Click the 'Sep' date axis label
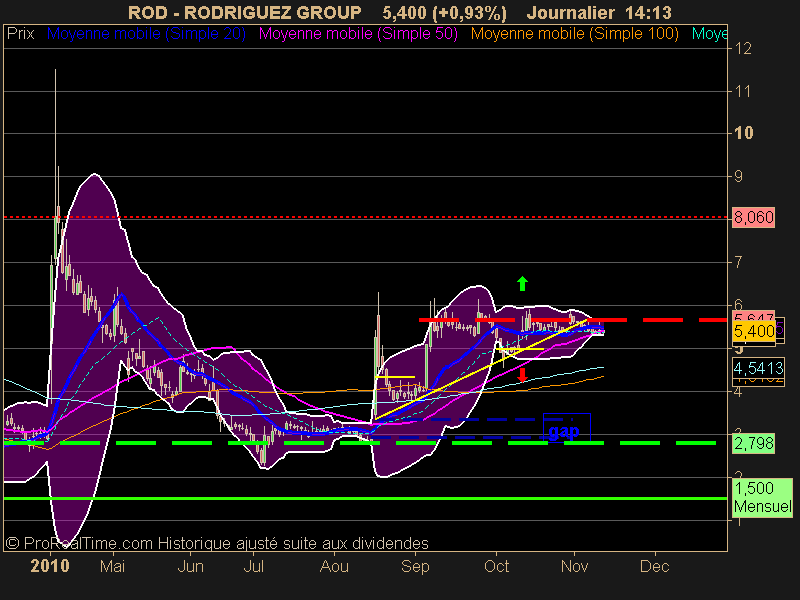 [x=415, y=566]
